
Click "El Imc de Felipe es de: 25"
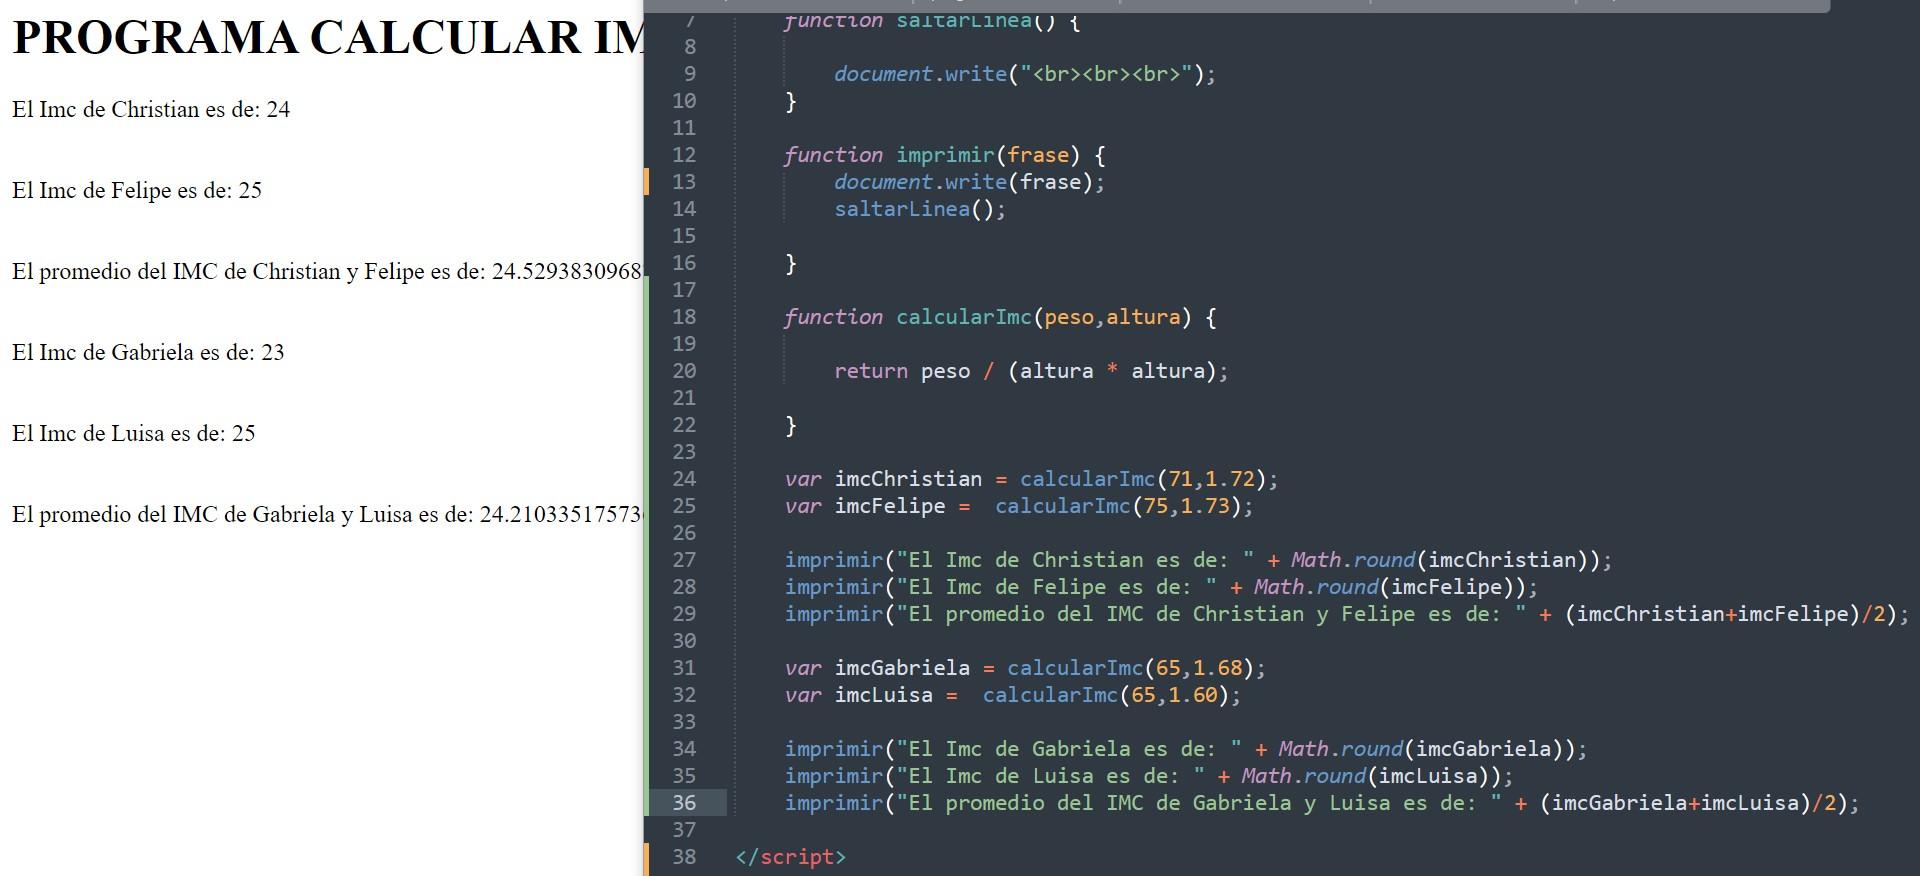(x=137, y=191)
